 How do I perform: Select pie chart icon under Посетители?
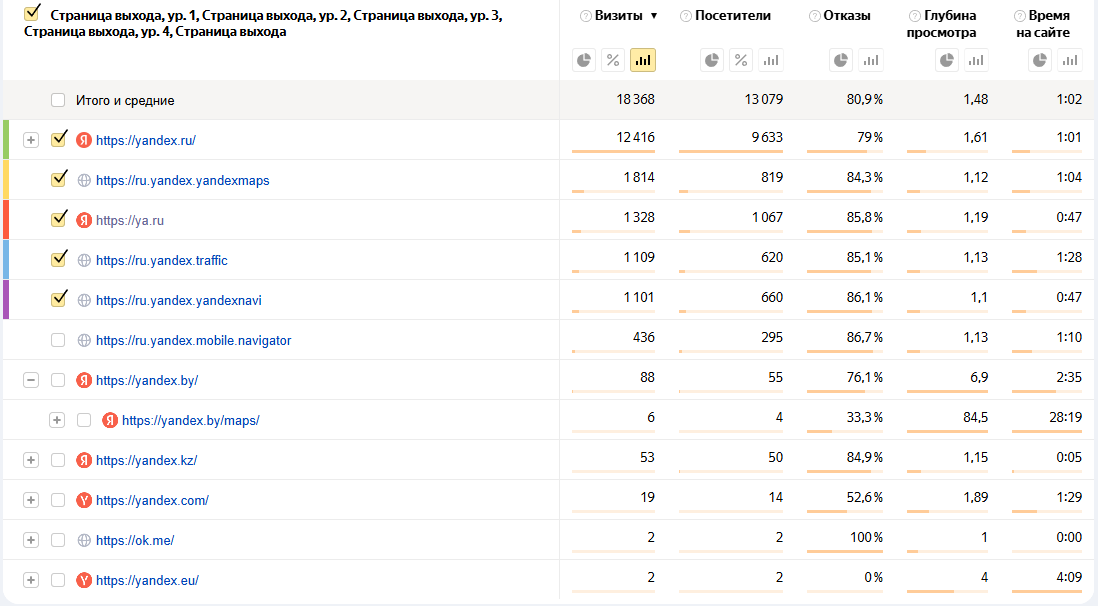711,60
